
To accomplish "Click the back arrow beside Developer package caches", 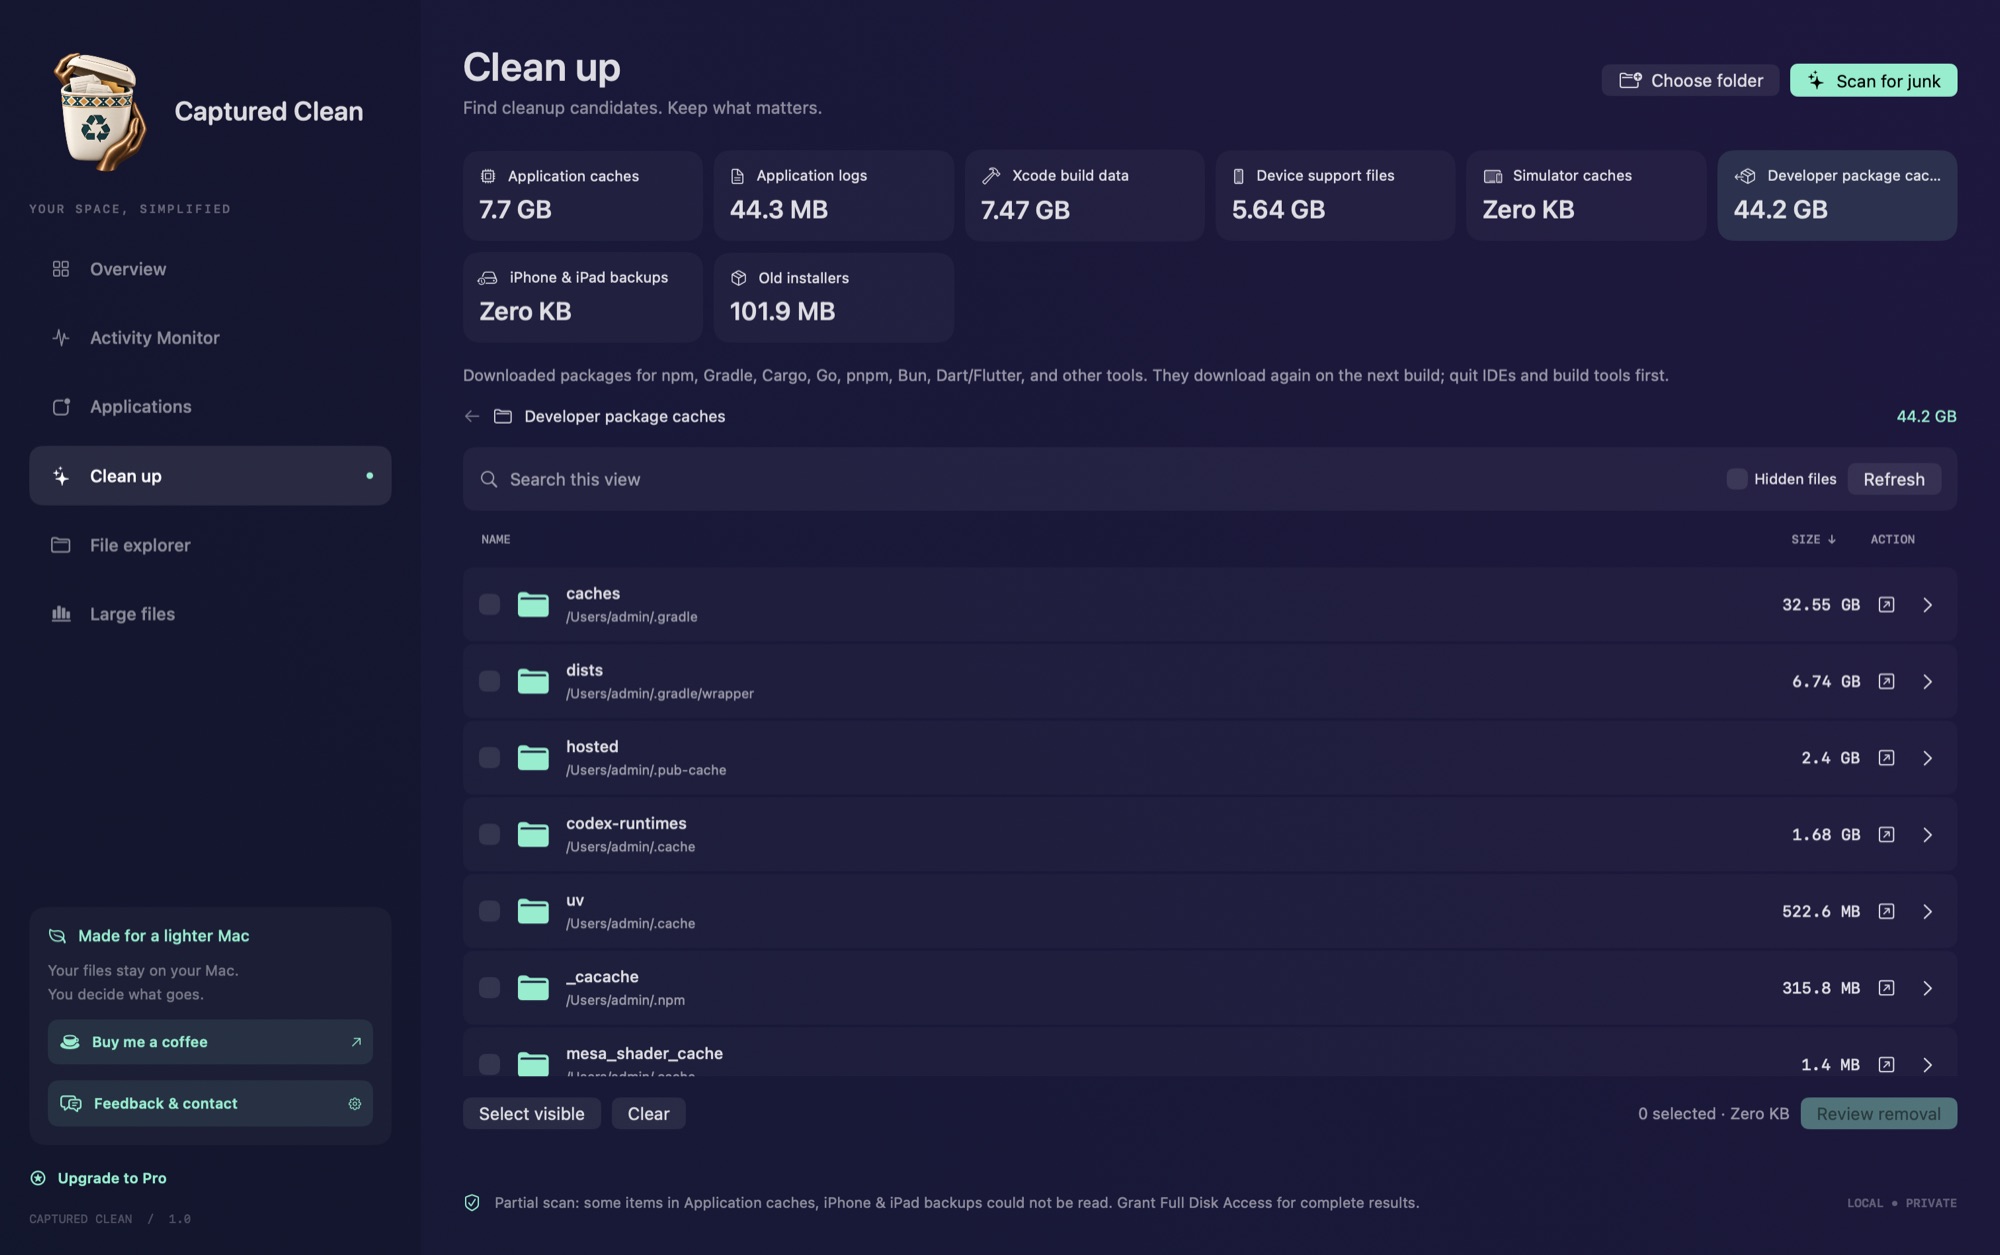I will pos(472,416).
